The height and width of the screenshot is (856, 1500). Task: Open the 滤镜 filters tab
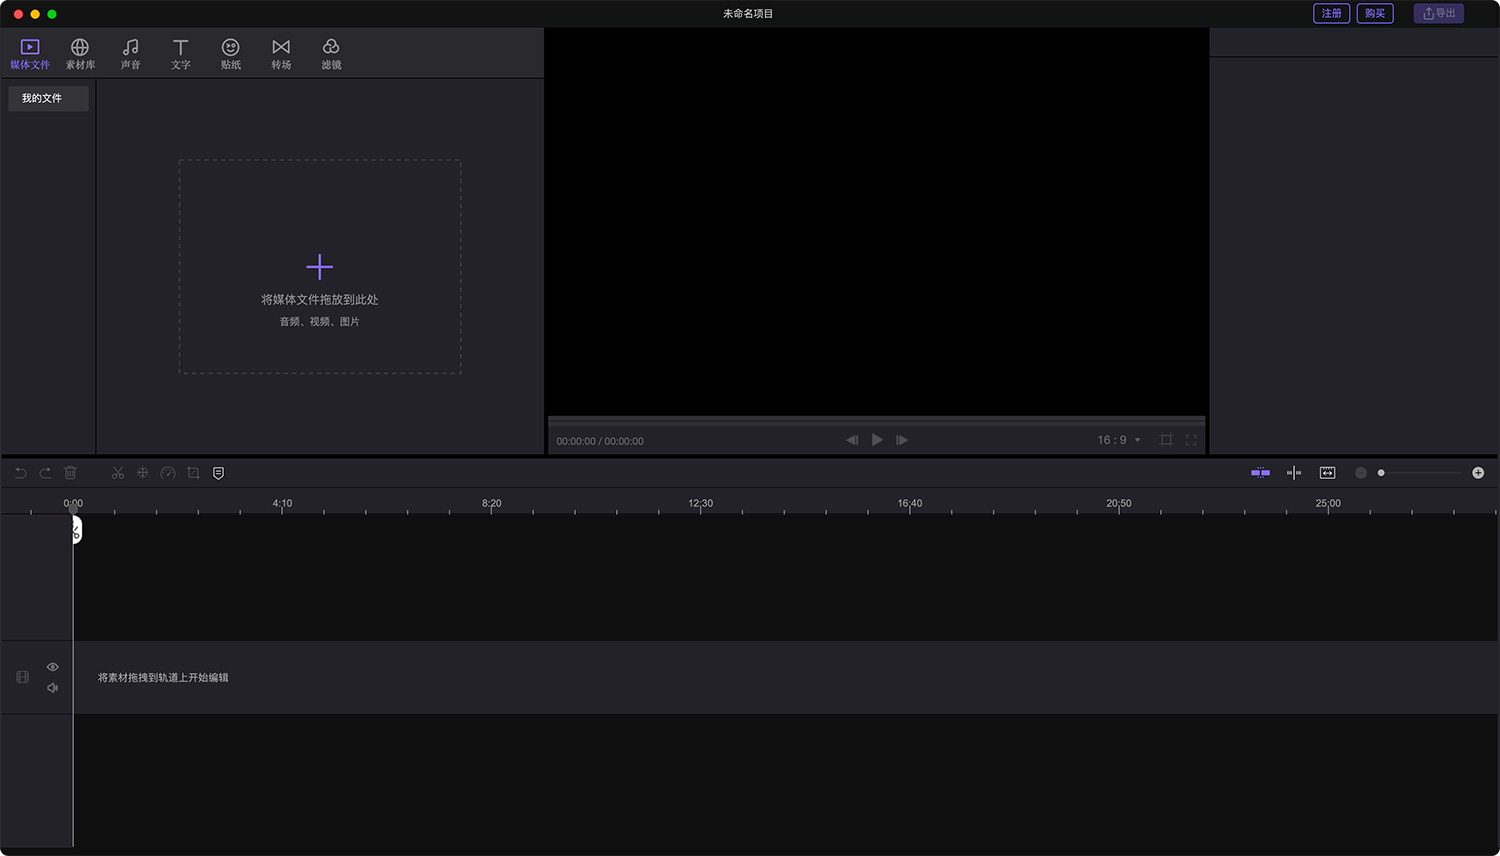coord(331,54)
